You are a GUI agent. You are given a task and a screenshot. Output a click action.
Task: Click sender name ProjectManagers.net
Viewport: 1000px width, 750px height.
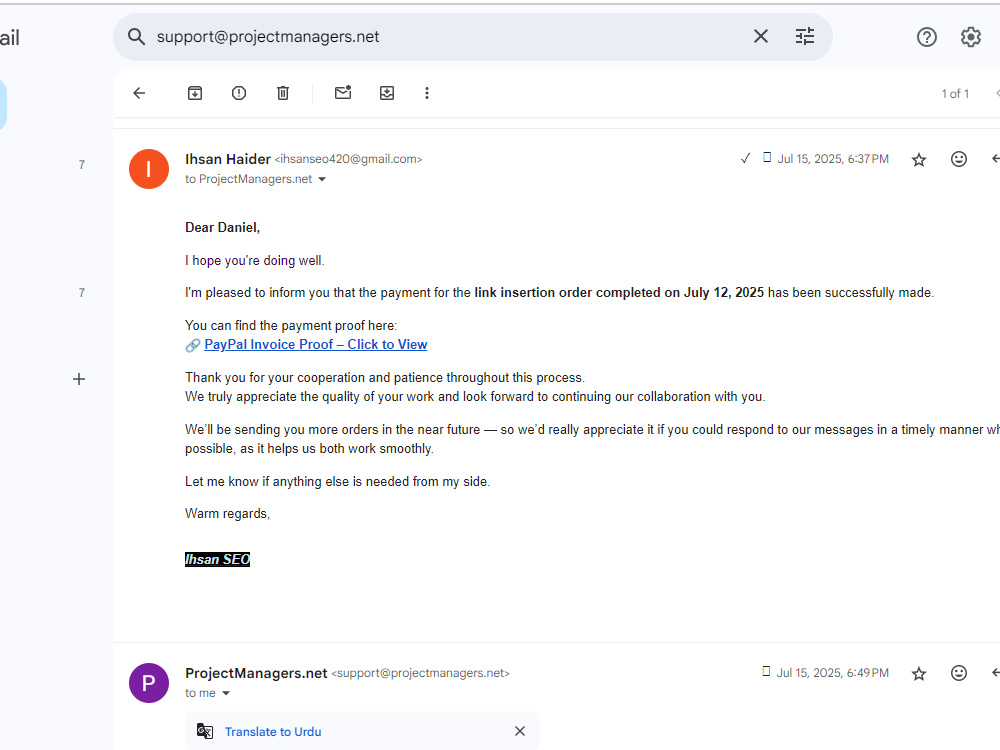(x=256, y=673)
